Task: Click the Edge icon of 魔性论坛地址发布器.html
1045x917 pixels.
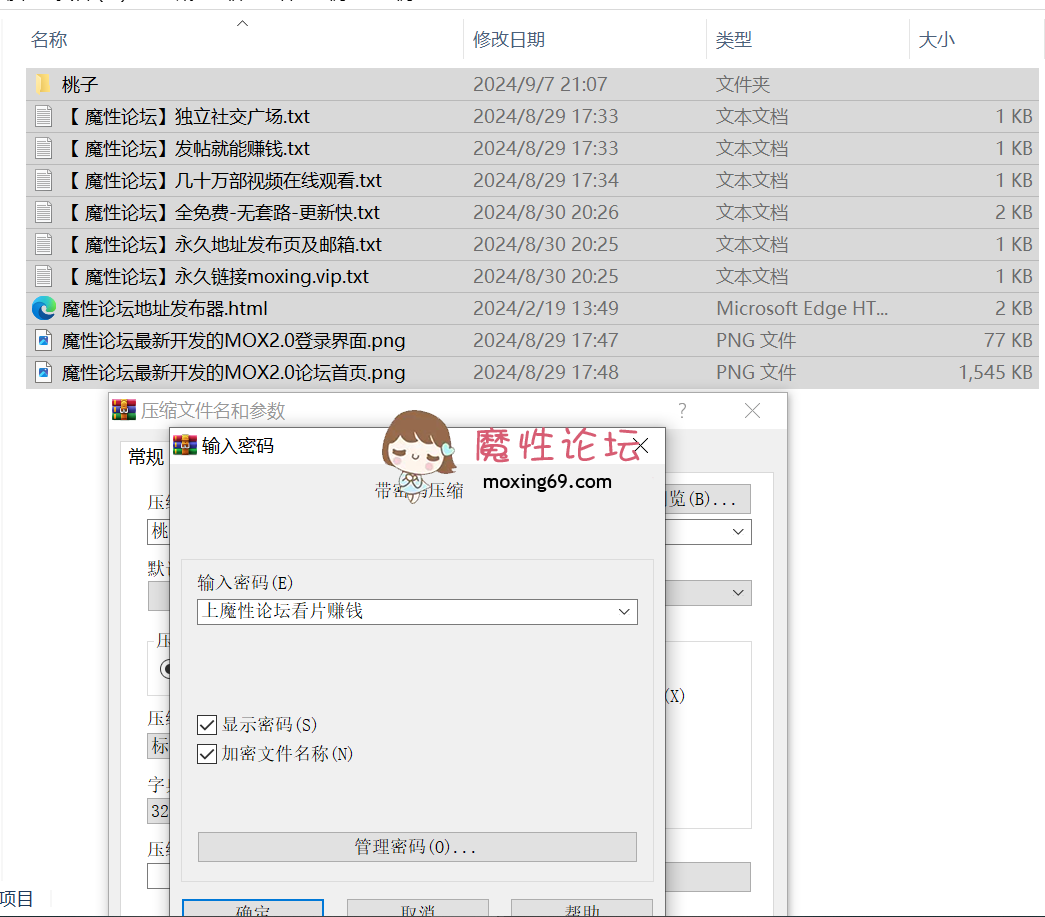Action: coord(43,308)
